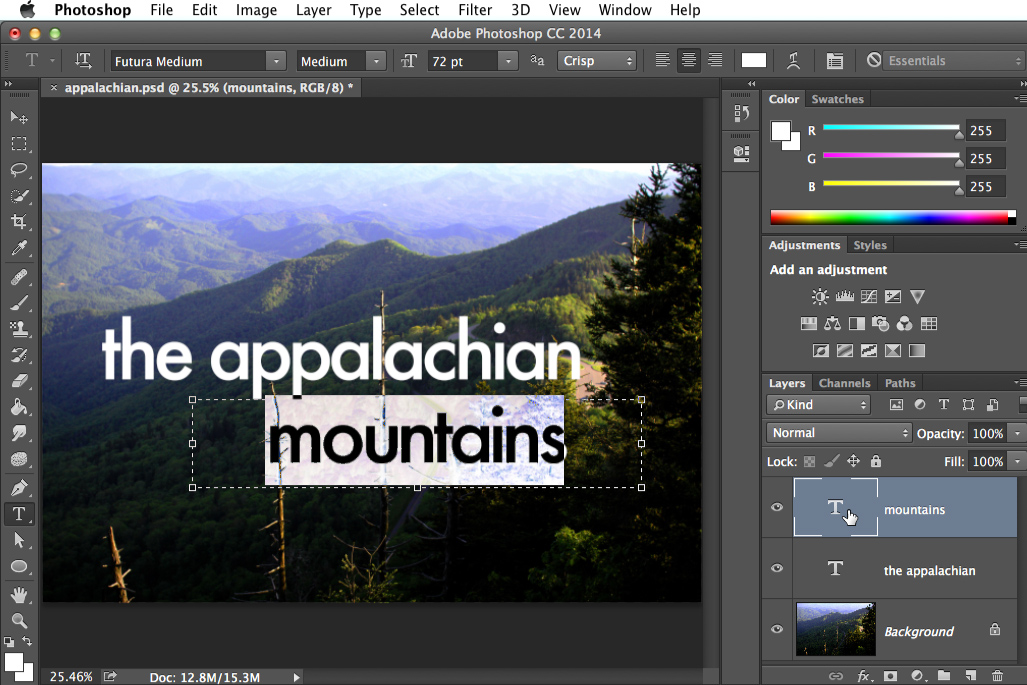Add a Brightness/Contrast adjustment
Viewport: 1027px width, 685px height.
[x=820, y=296]
